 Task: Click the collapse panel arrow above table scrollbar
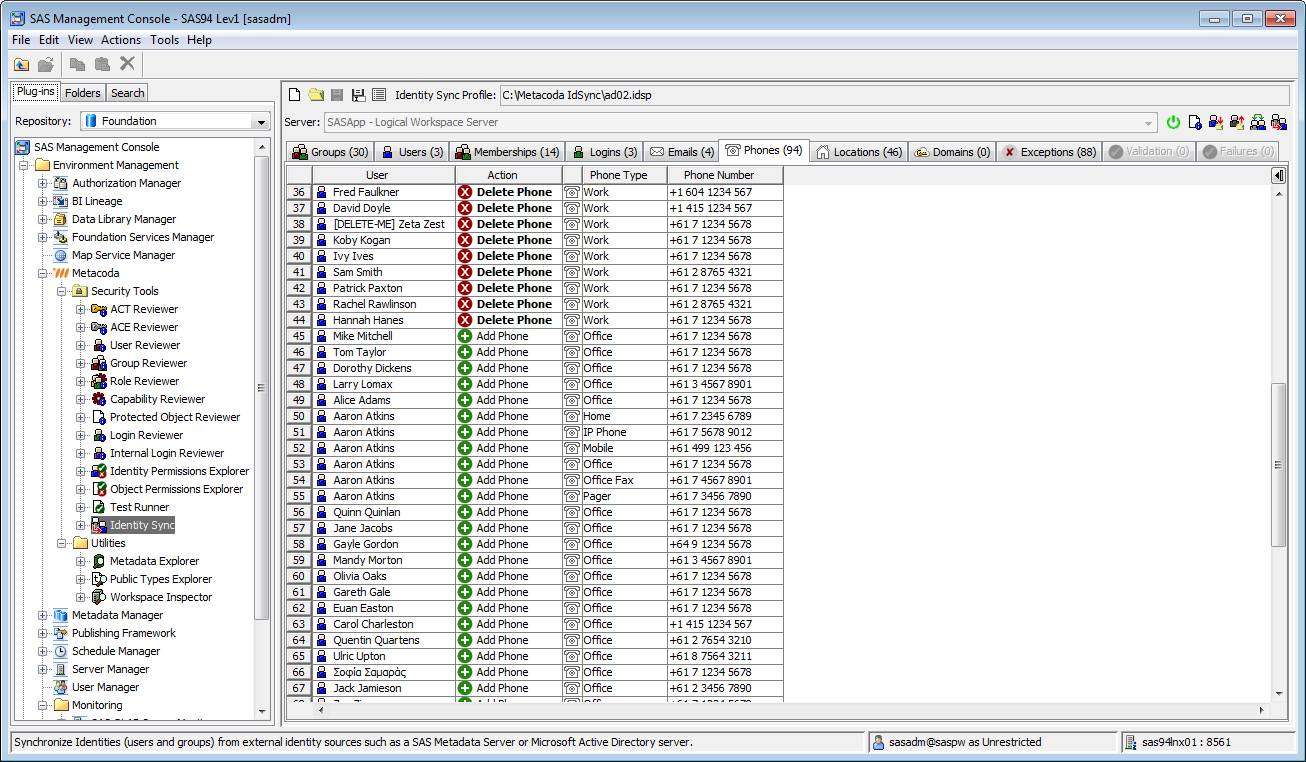[1278, 175]
